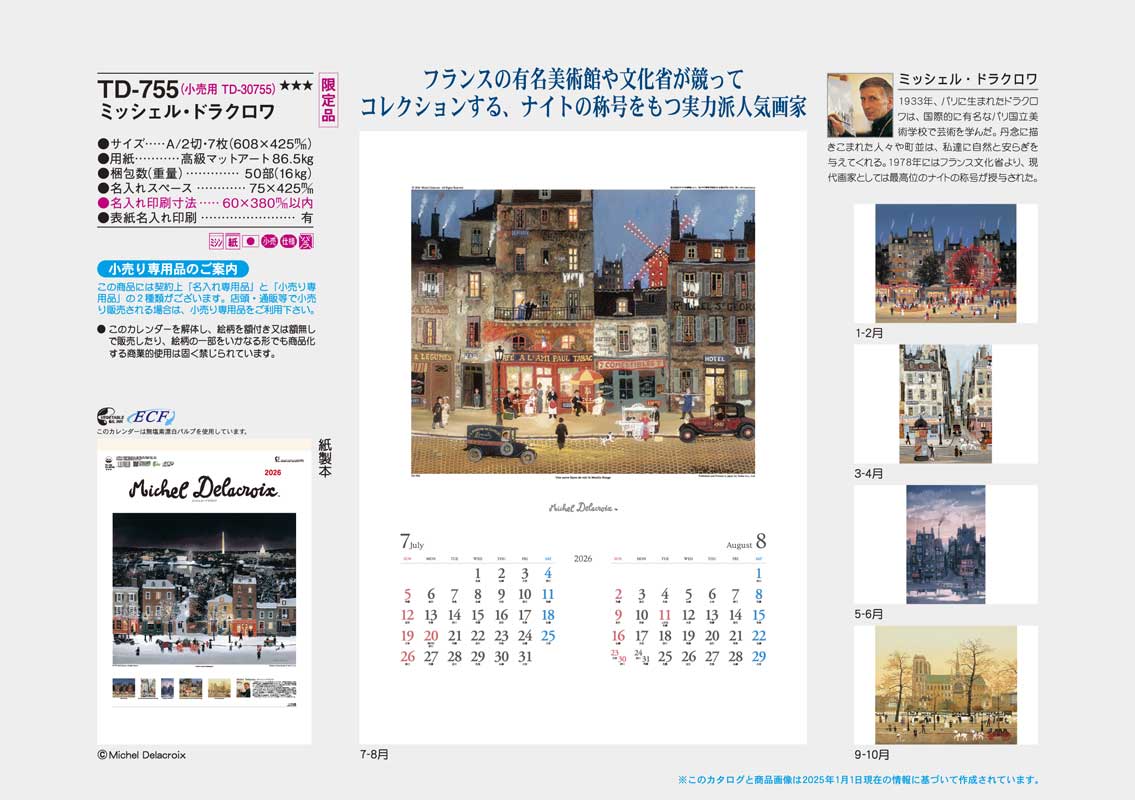Click August 11 holiday date
1135x800 pixels.
pyautogui.click(x=664, y=615)
